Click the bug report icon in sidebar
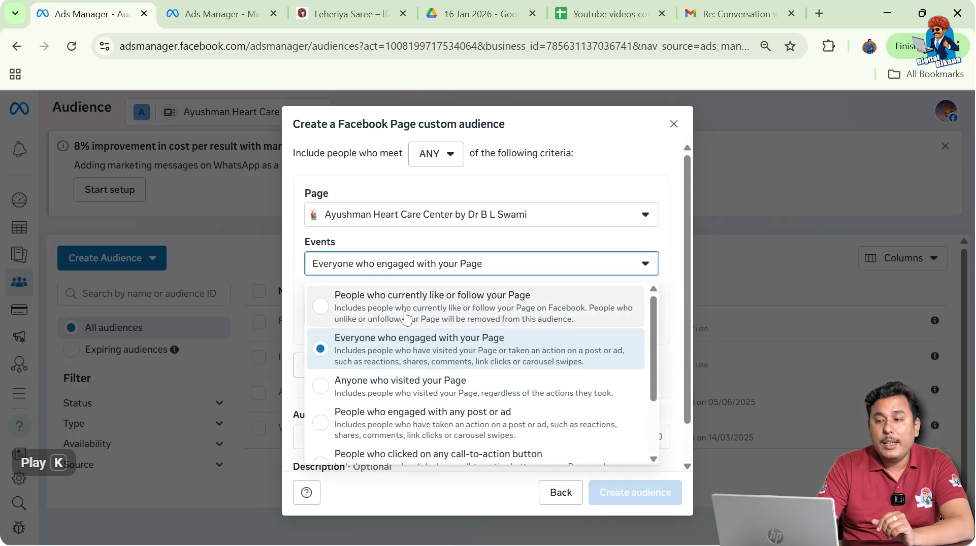The image size is (976, 546). point(19,528)
